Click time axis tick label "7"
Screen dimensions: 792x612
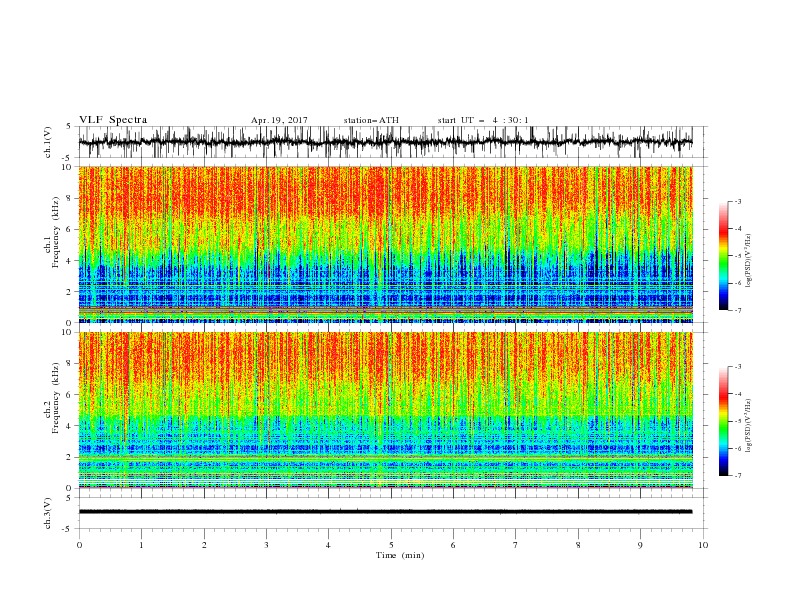[x=516, y=545]
